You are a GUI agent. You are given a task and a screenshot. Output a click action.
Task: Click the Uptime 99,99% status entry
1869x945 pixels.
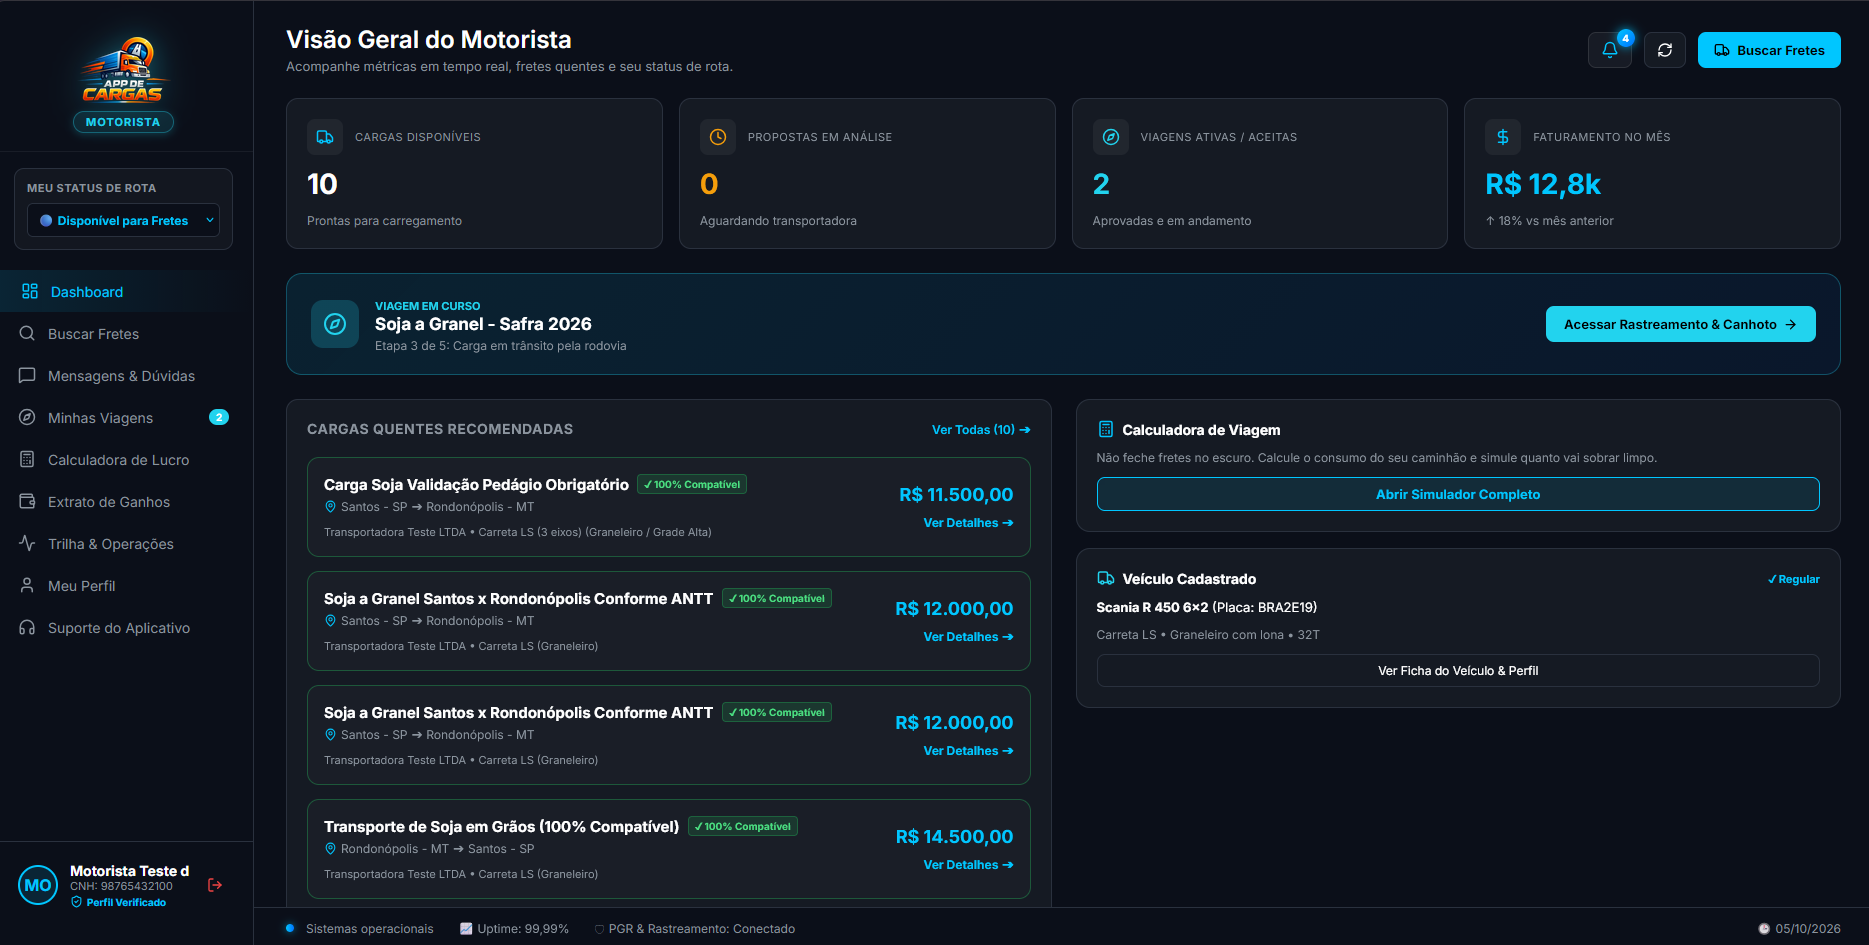[x=514, y=929]
